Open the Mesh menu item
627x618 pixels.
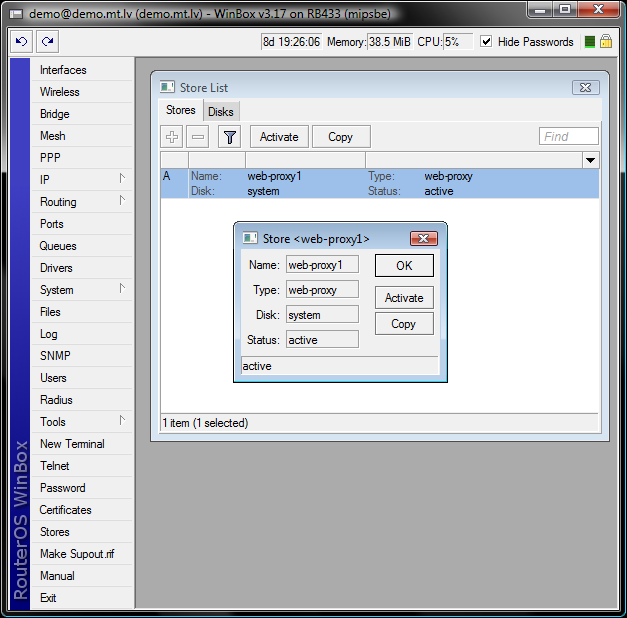(82, 136)
